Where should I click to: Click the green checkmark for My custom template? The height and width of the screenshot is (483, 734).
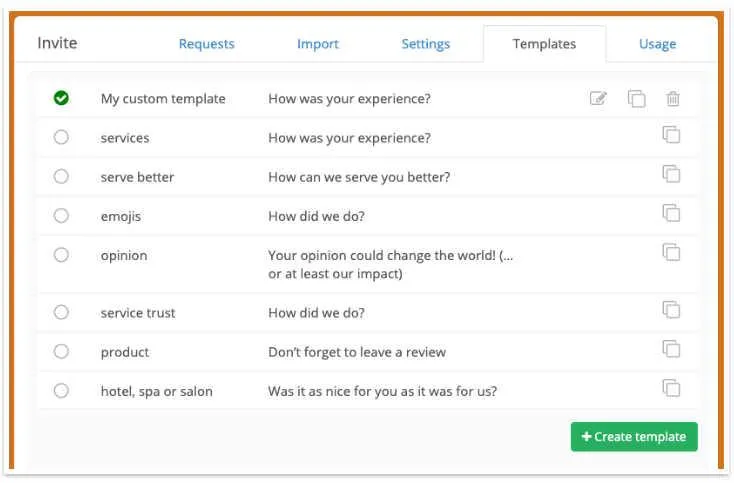[61, 98]
